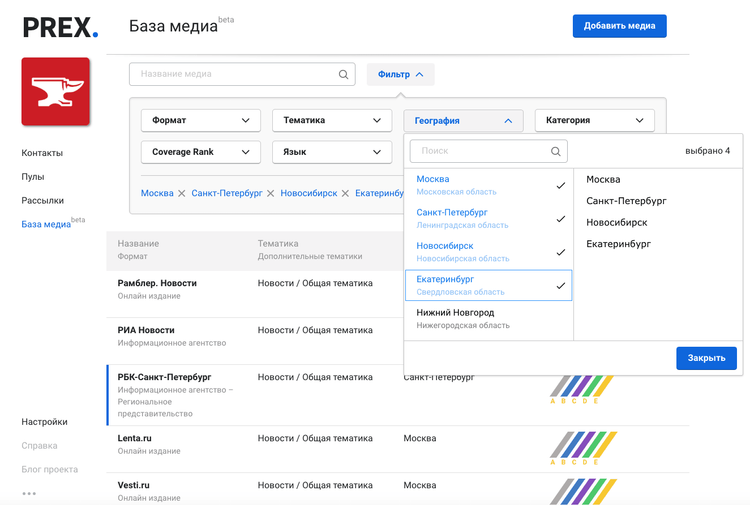
Task: Click the search icon in geography search field
Action: tap(555, 151)
